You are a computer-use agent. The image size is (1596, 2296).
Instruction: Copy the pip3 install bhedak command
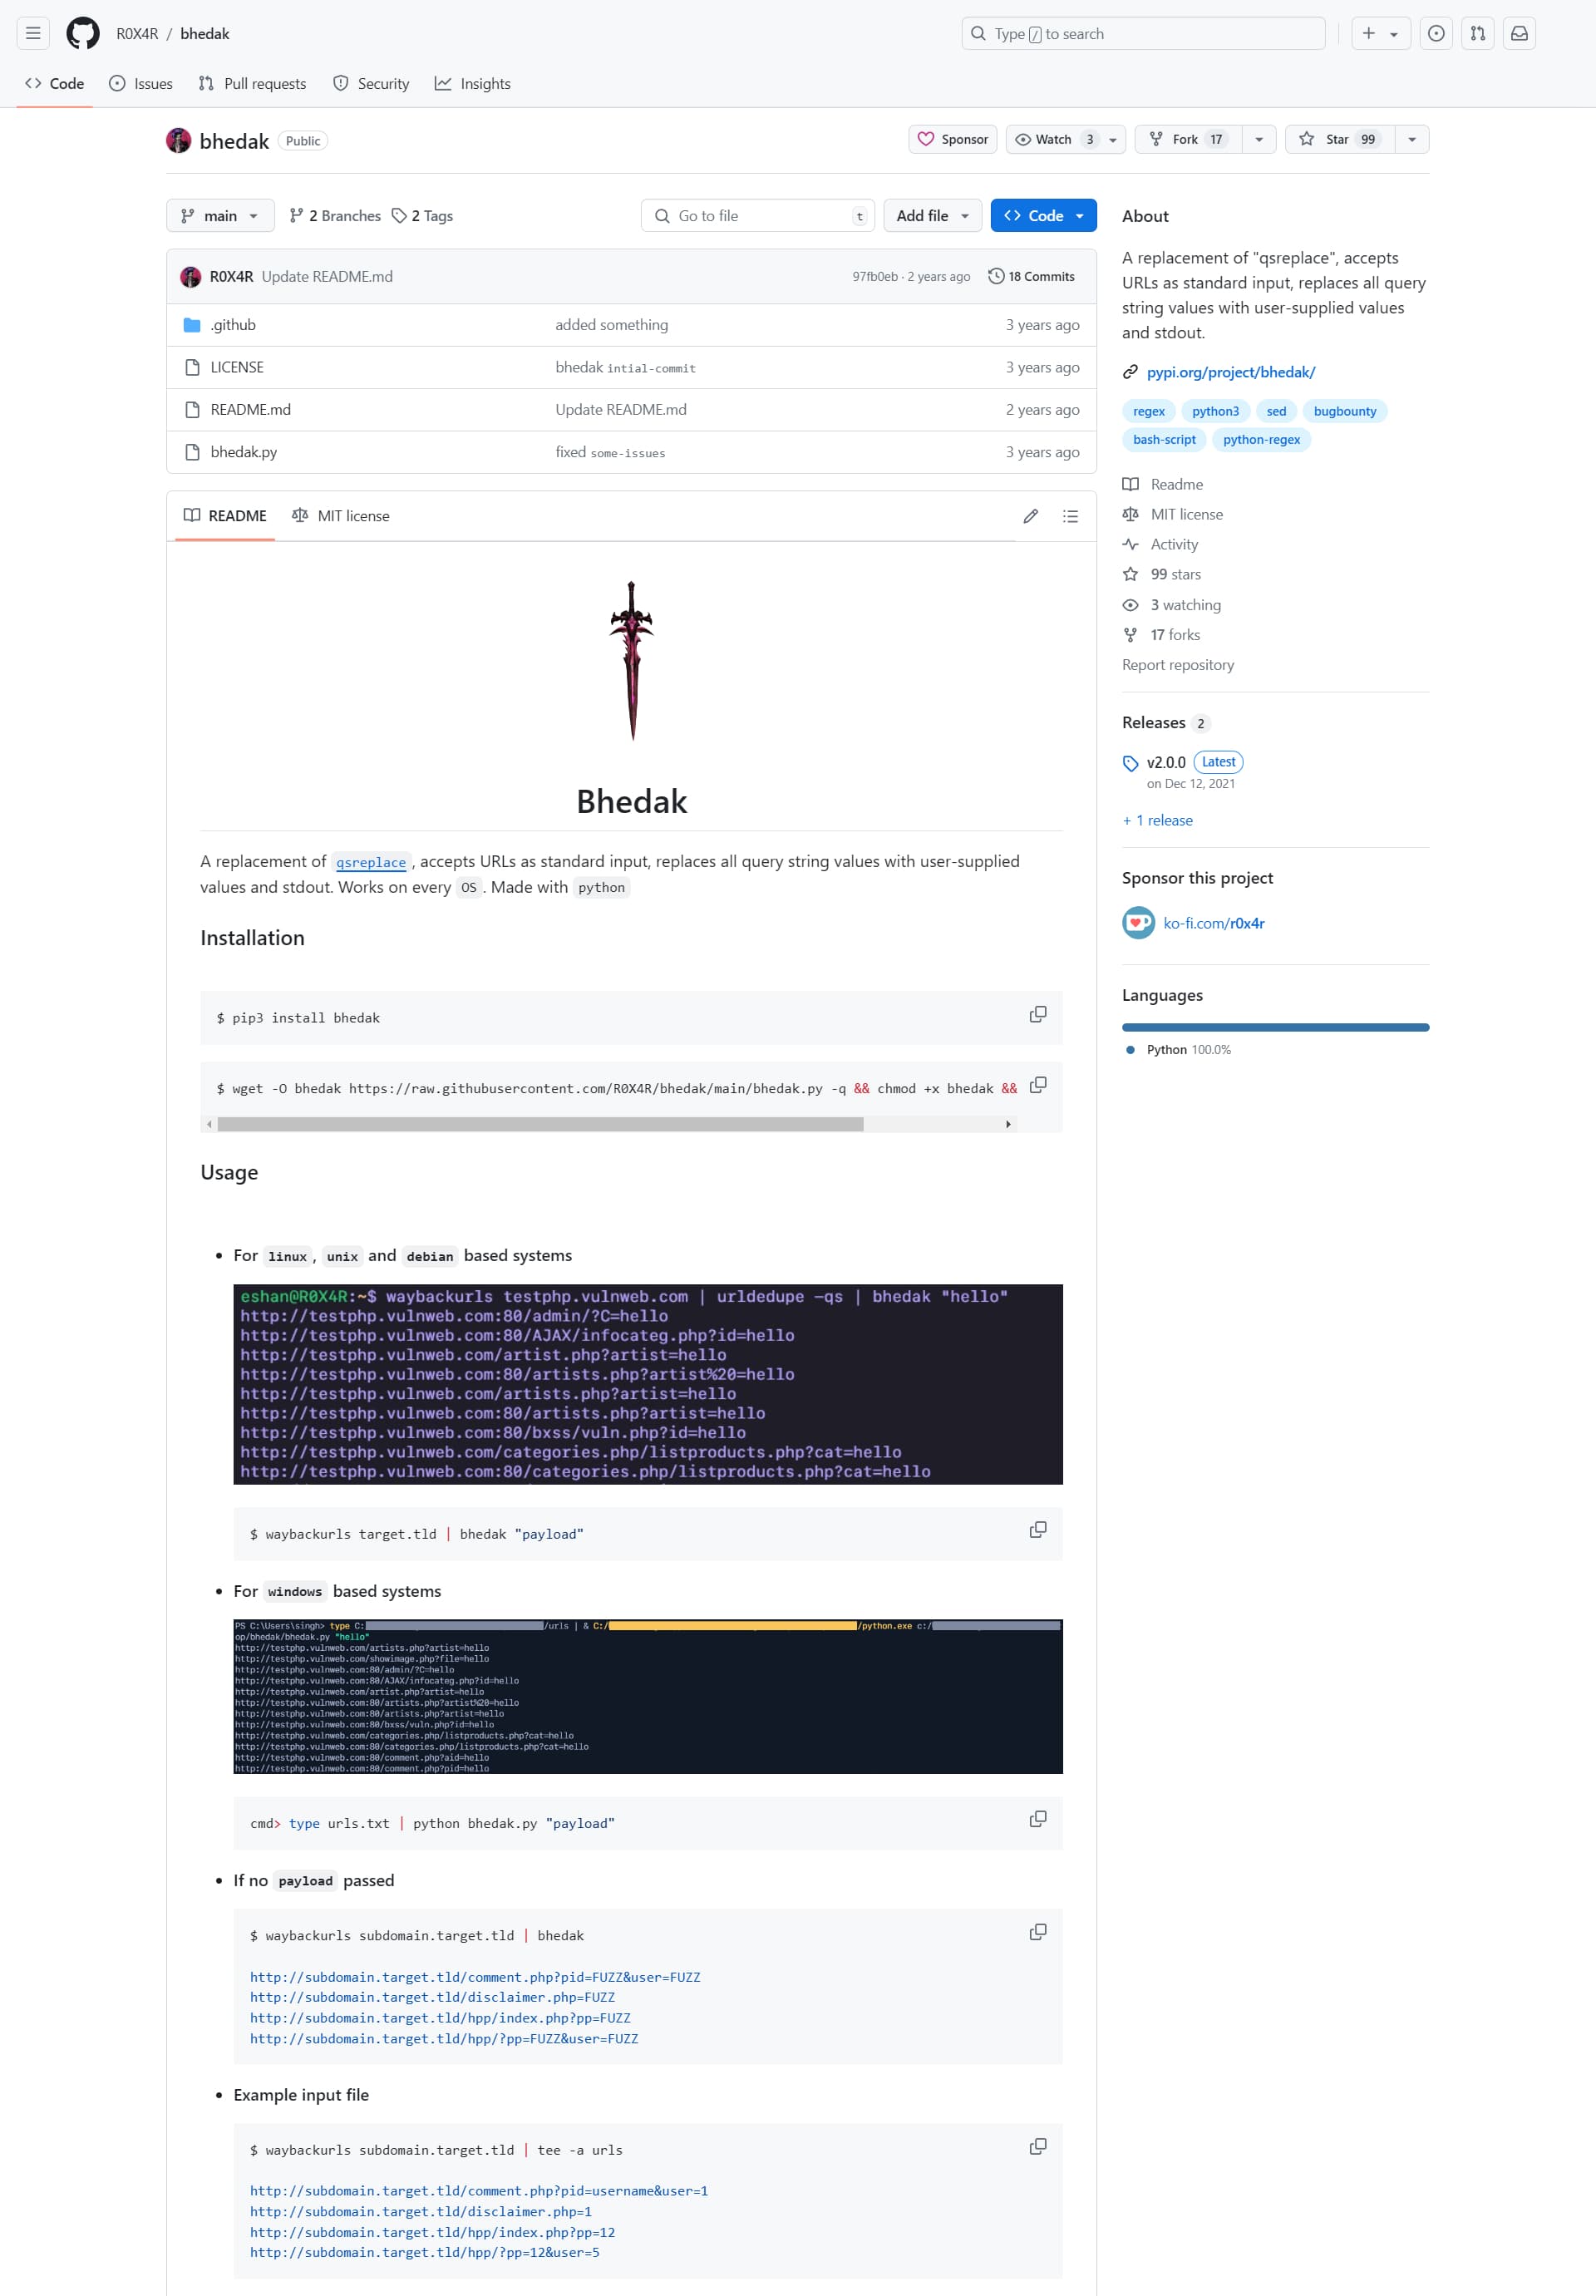[x=1038, y=1014]
